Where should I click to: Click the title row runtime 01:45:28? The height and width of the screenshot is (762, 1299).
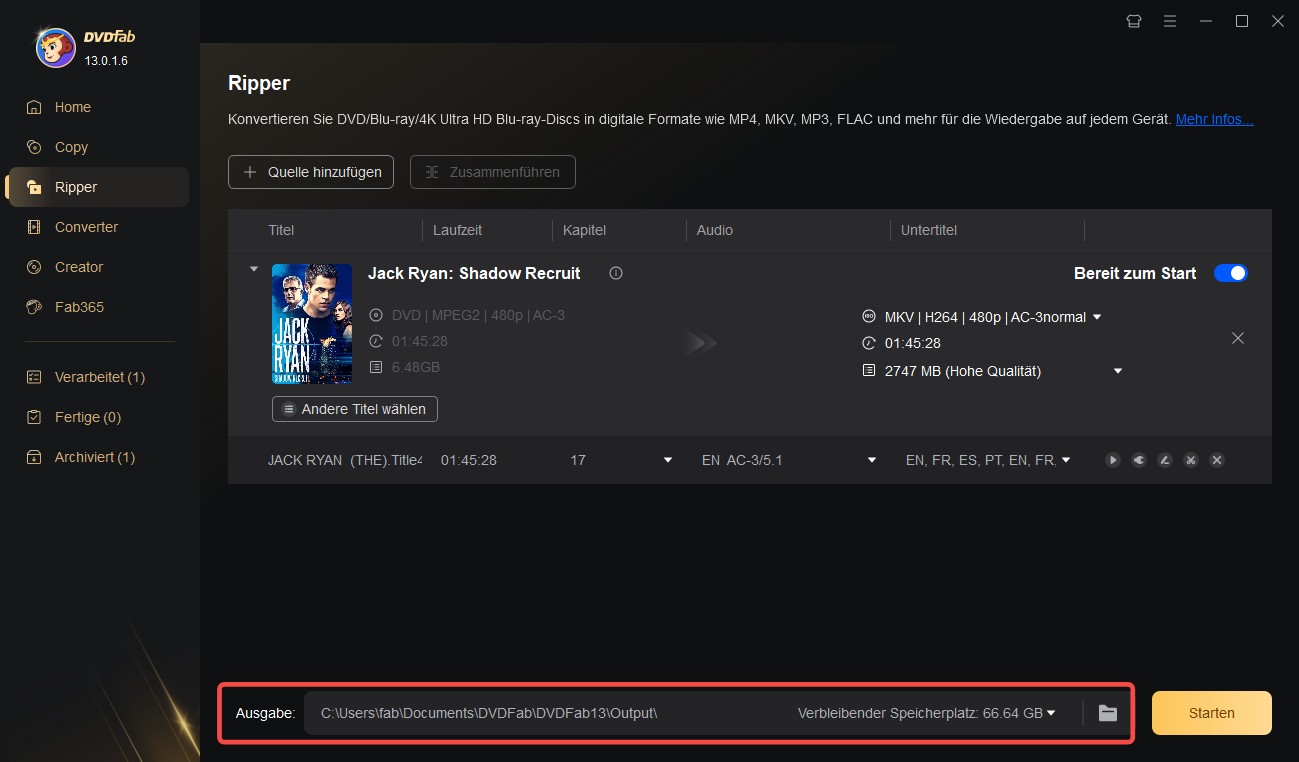click(x=469, y=460)
